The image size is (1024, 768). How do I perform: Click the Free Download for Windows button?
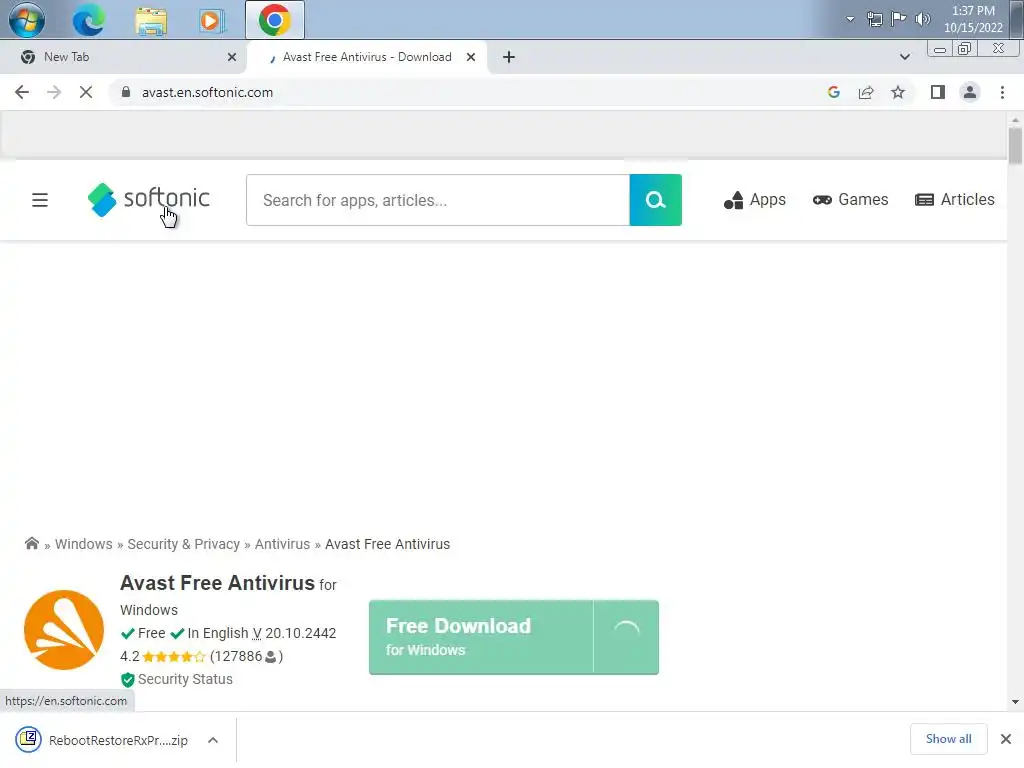(x=481, y=637)
